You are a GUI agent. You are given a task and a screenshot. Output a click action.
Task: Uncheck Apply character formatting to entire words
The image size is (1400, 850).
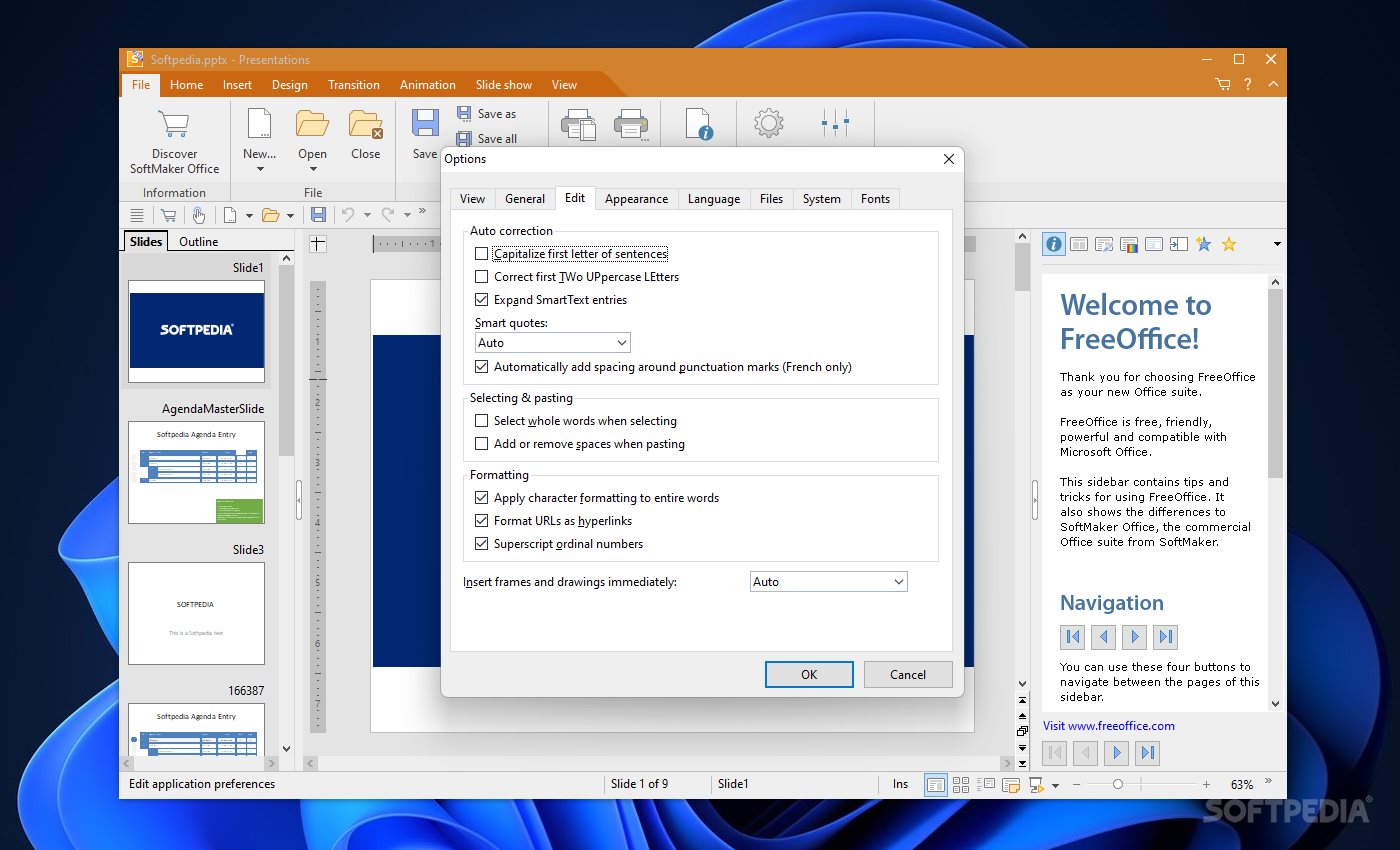(x=482, y=498)
